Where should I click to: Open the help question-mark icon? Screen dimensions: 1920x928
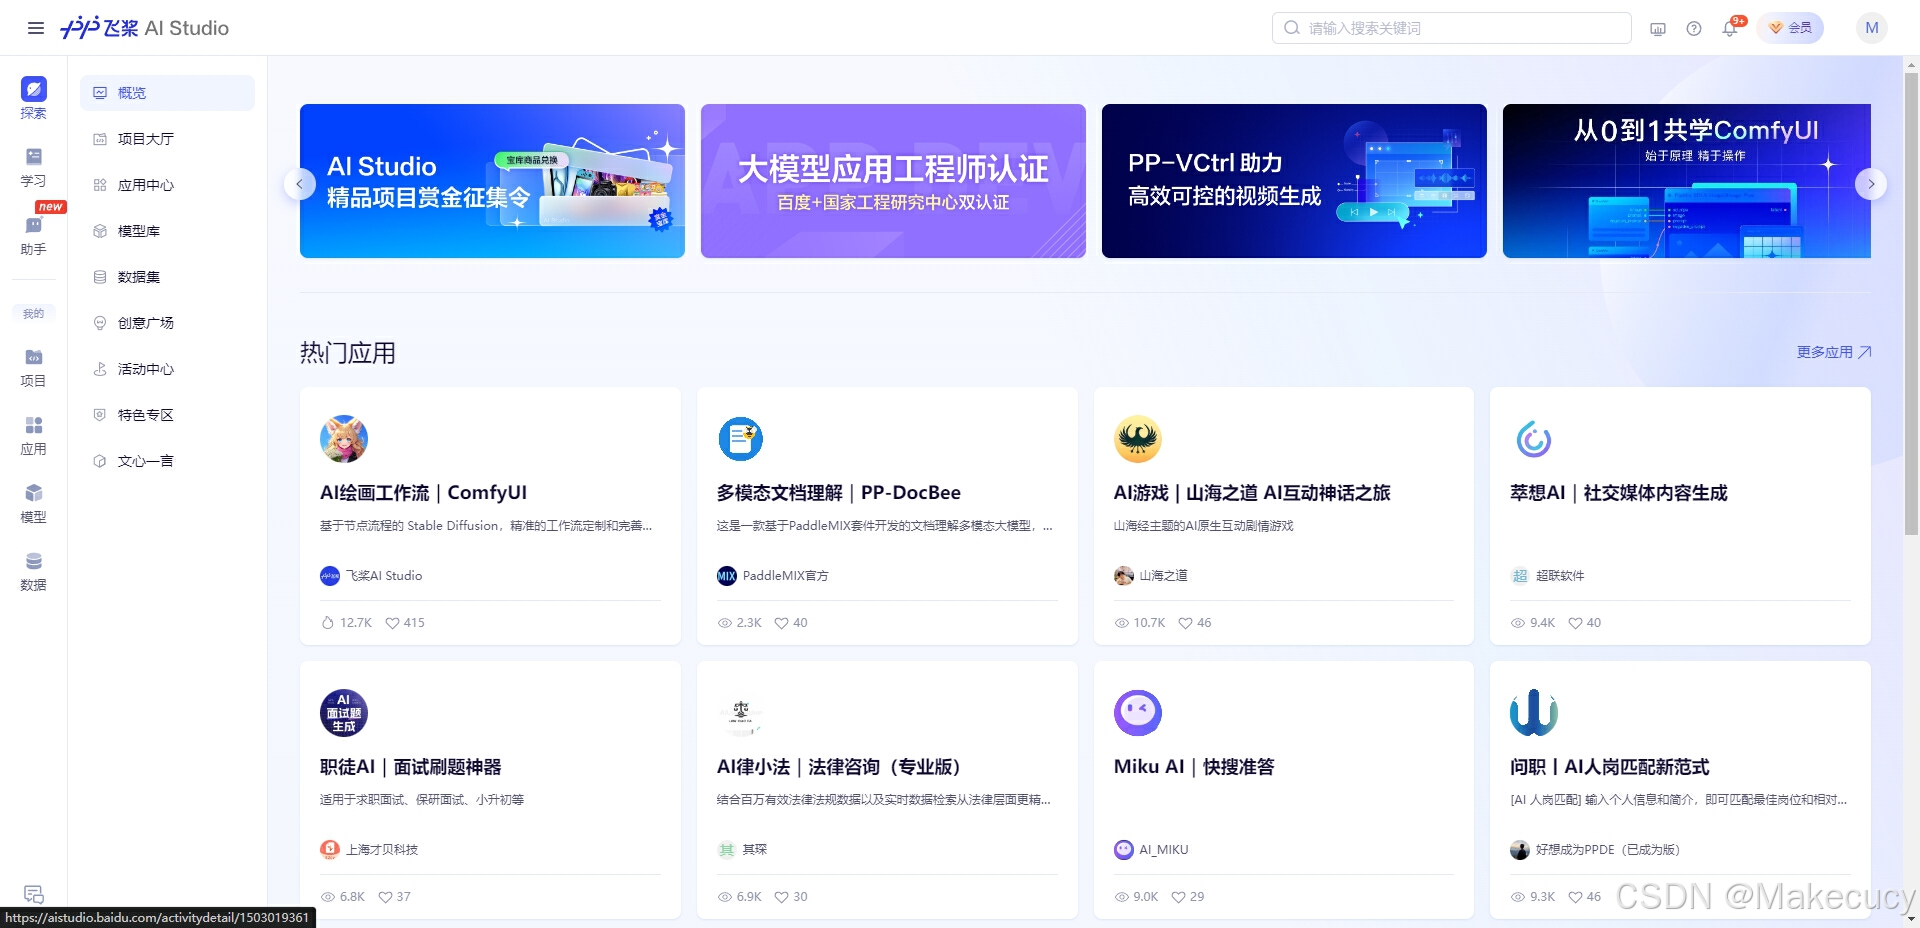pyautogui.click(x=1694, y=28)
